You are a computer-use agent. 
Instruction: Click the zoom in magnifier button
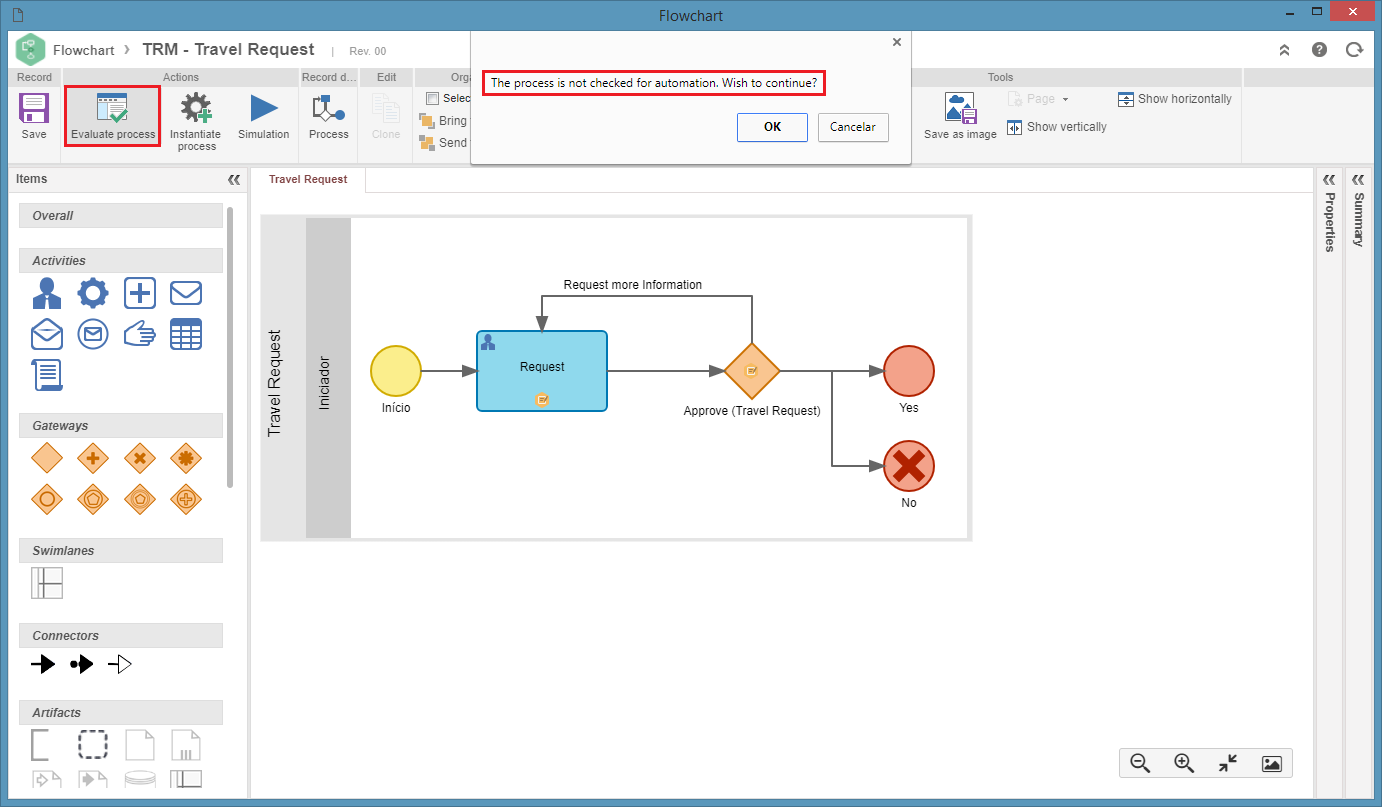pos(1184,763)
